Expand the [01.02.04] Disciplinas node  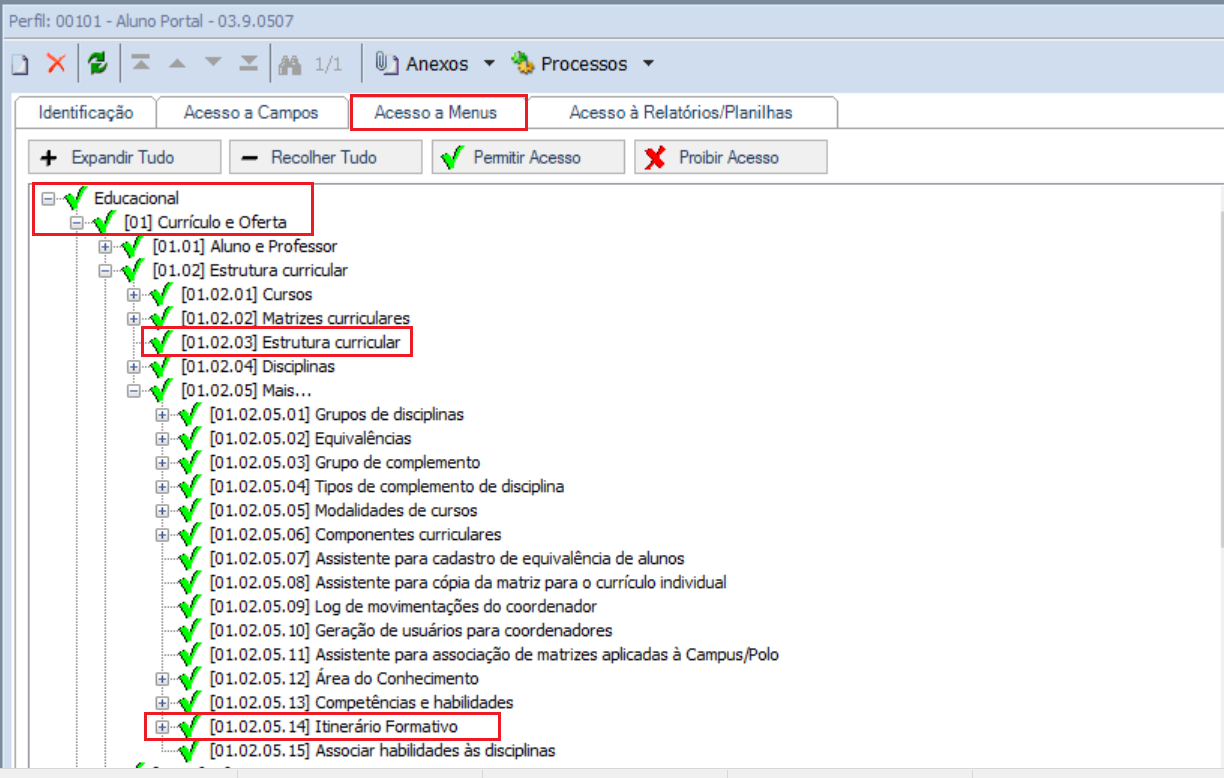click(x=133, y=366)
